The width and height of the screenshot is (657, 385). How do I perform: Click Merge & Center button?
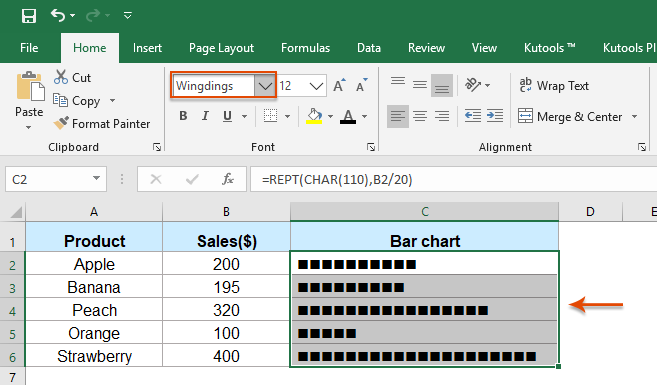pyautogui.click(x=570, y=116)
